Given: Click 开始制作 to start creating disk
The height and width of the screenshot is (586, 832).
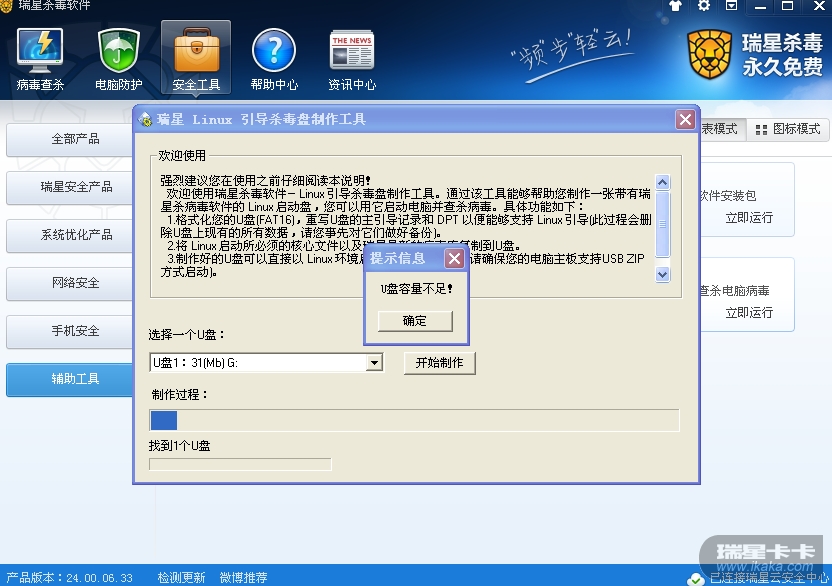Looking at the screenshot, I should click(439, 363).
